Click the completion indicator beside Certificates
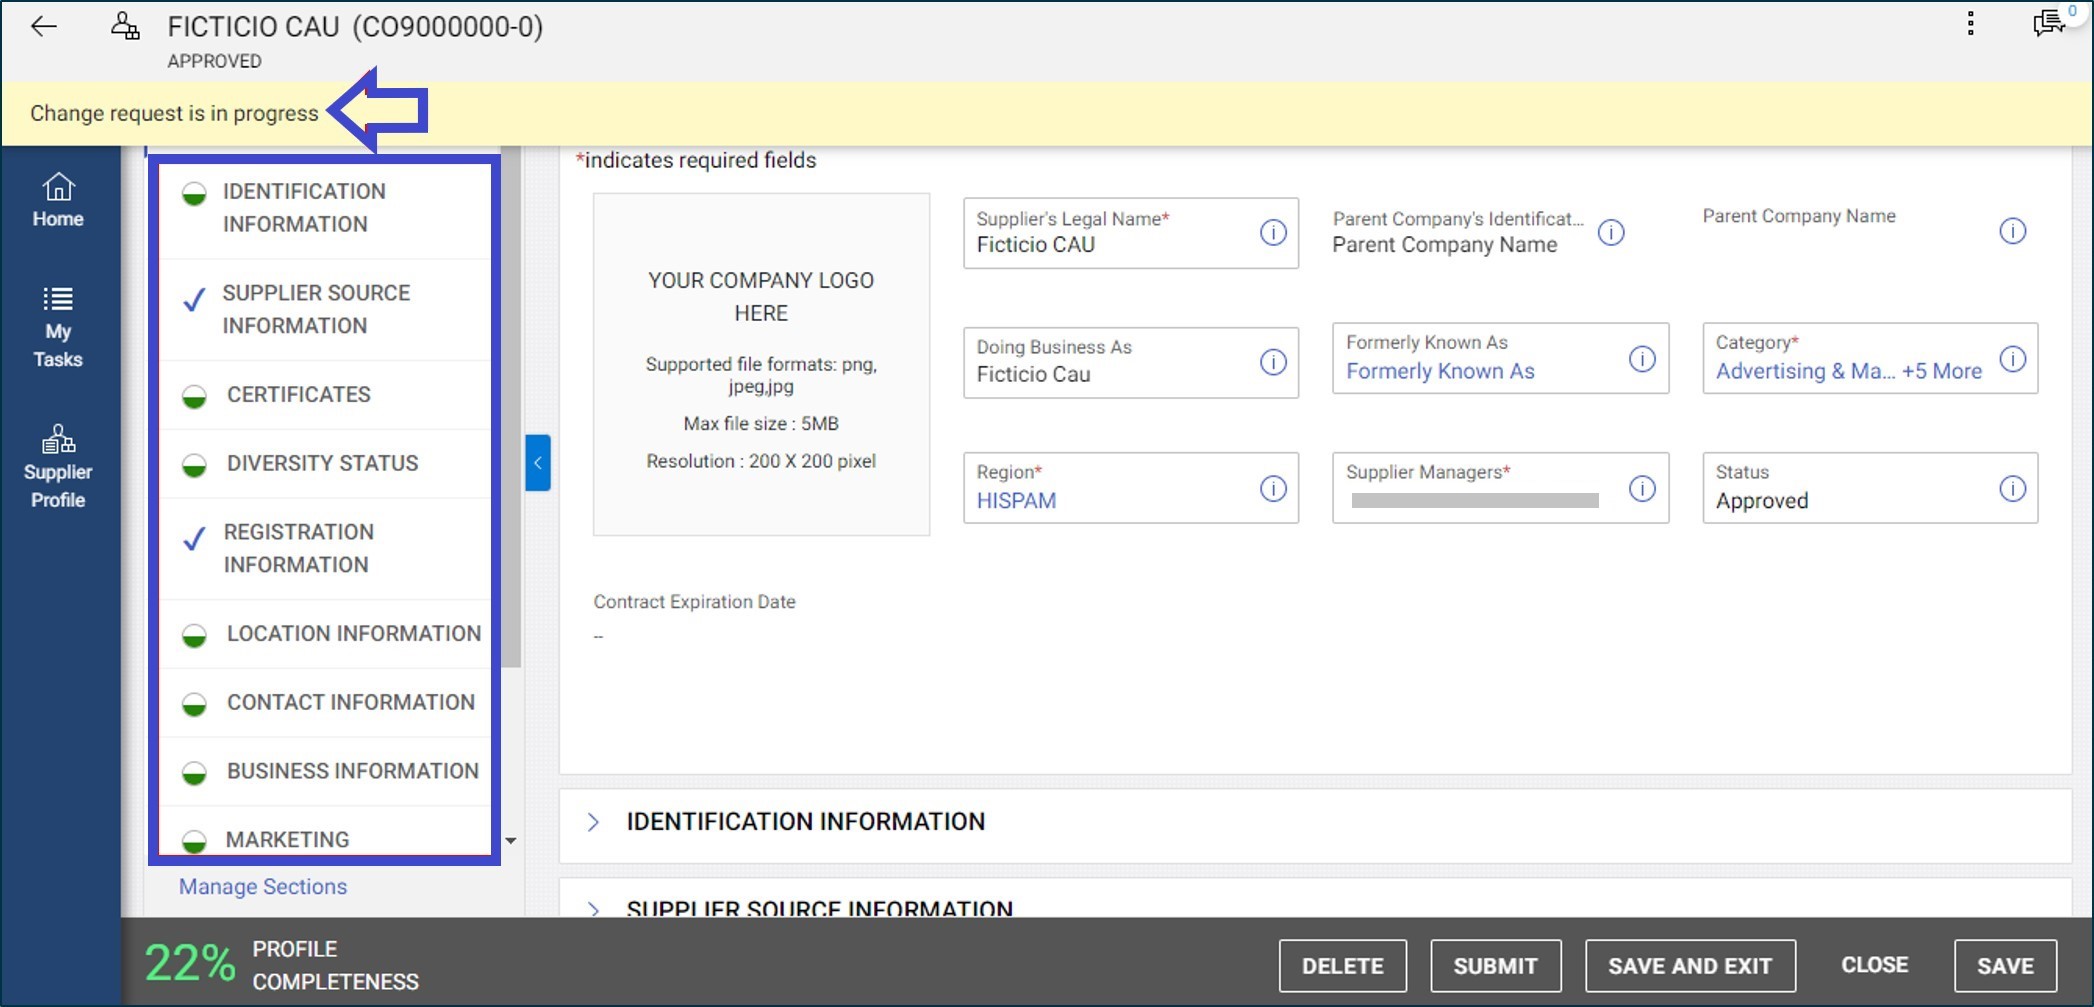Image resolution: width=2094 pixels, height=1007 pixels. pyautogui.click(x=193, y=393)
